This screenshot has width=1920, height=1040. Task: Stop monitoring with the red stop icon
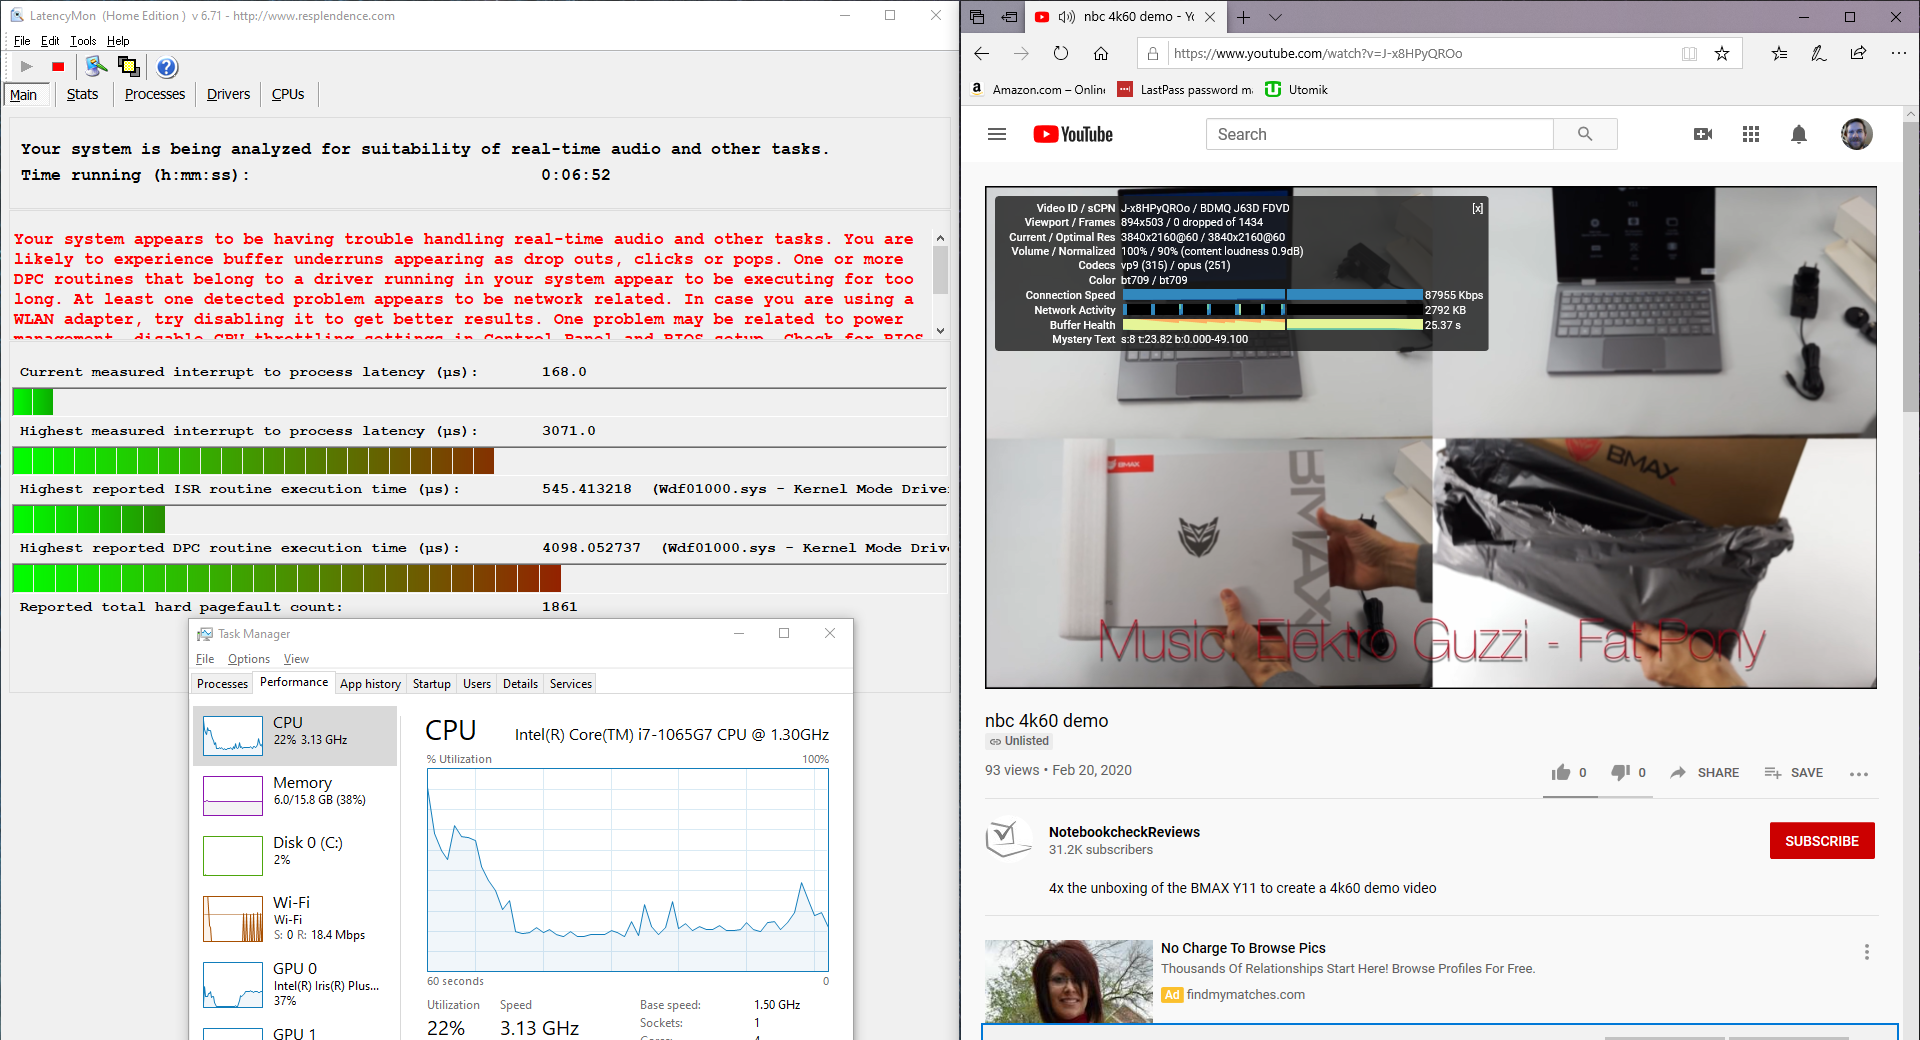[x=58, y=67]
